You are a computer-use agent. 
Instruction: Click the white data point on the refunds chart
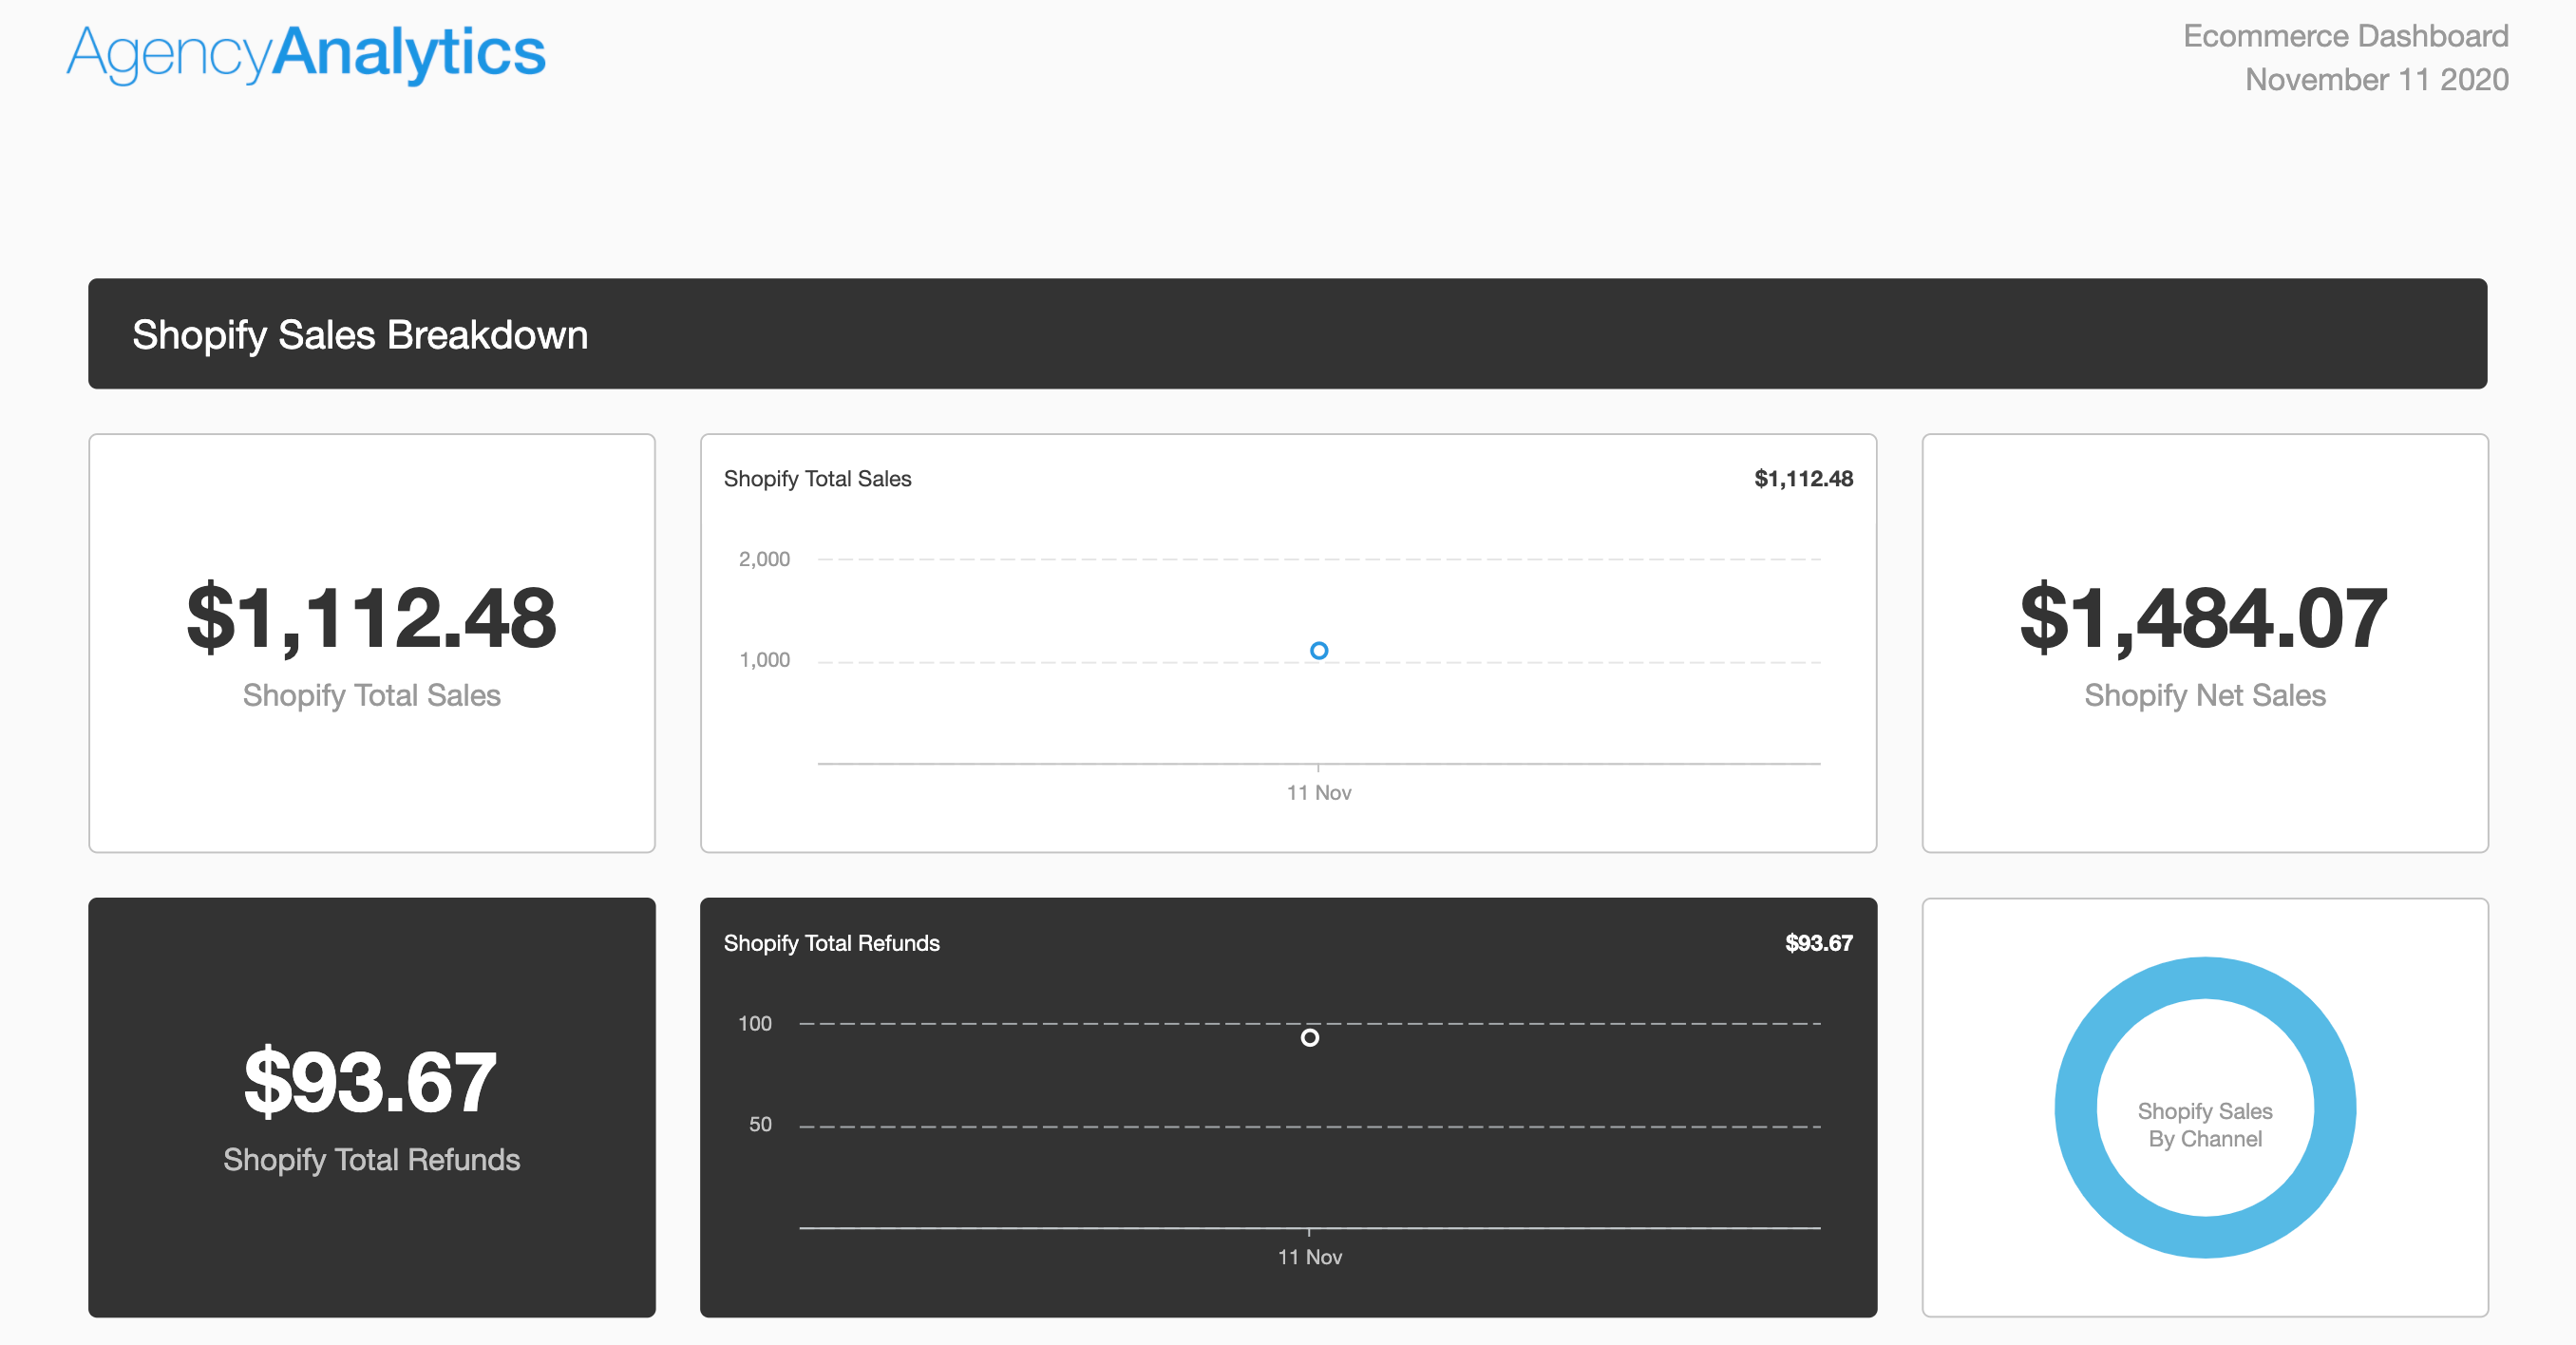1309,1038
